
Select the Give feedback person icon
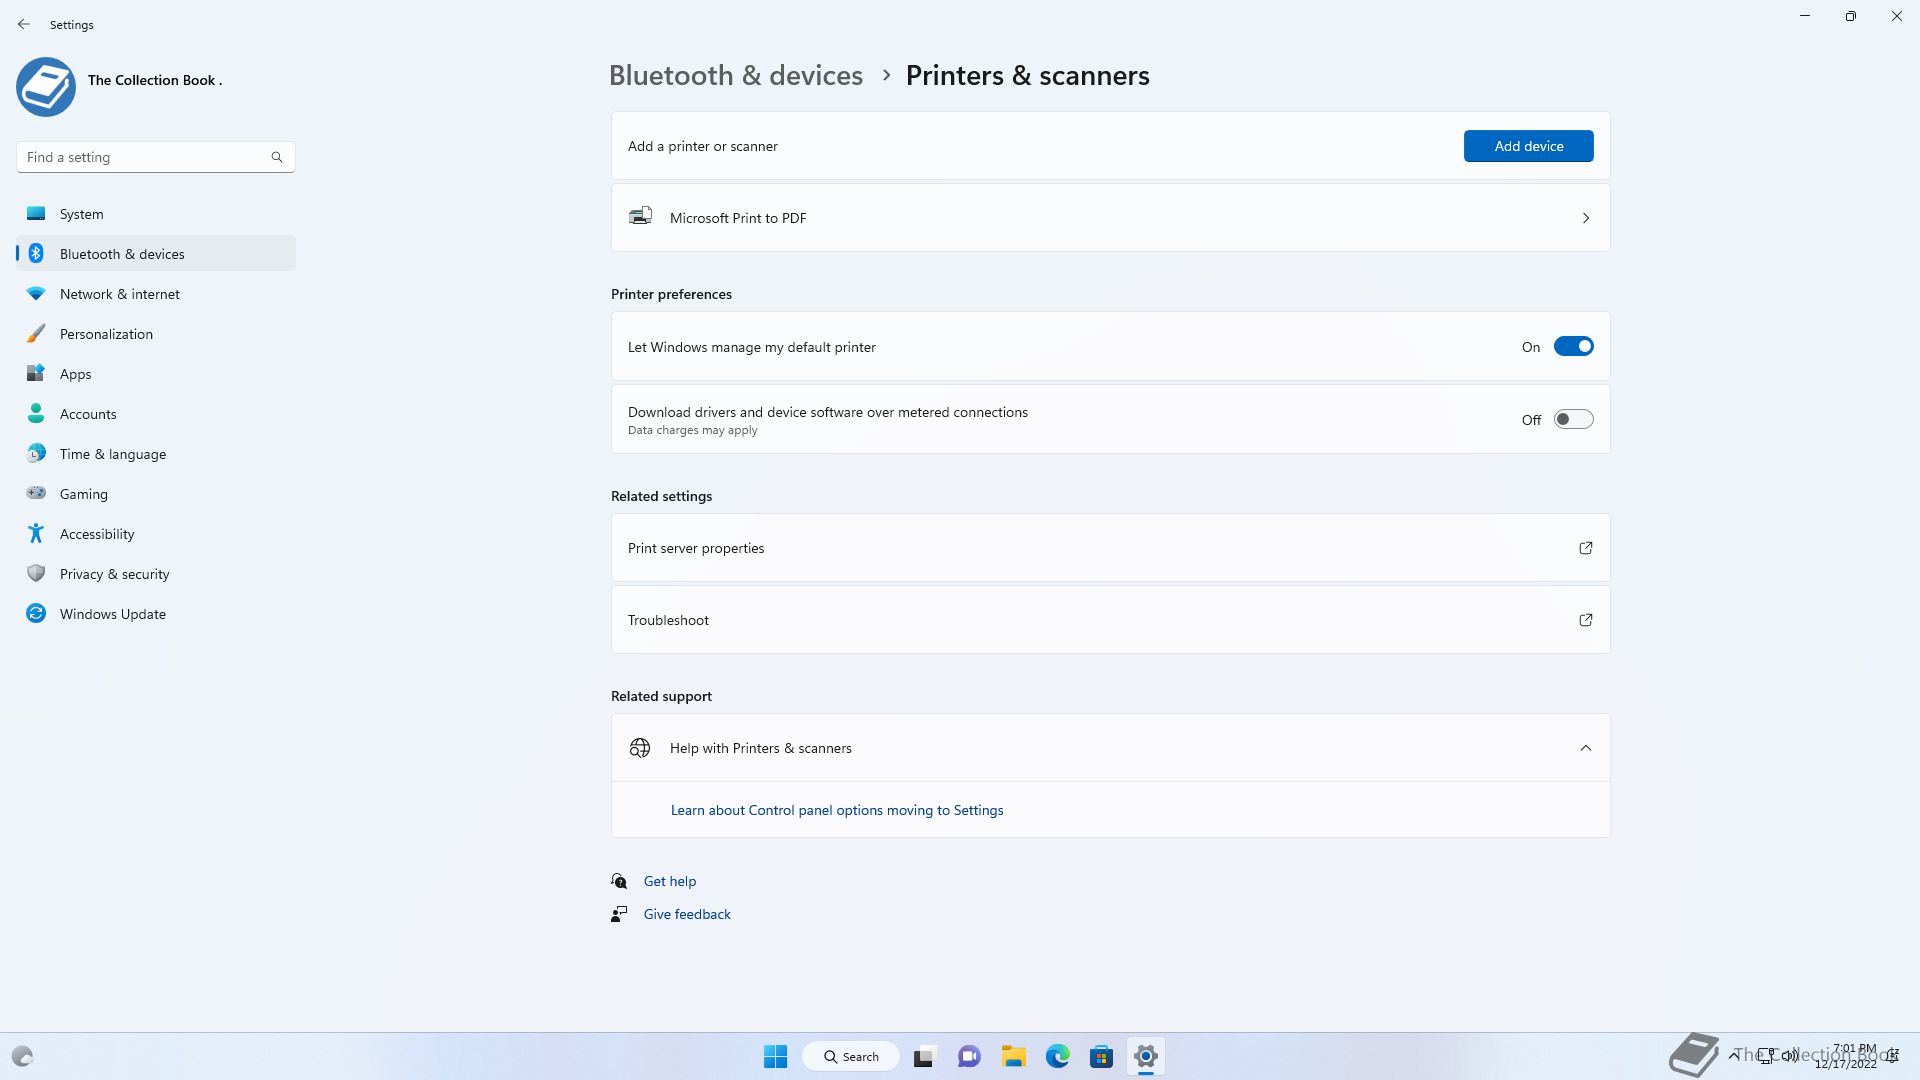coord(619,914)
